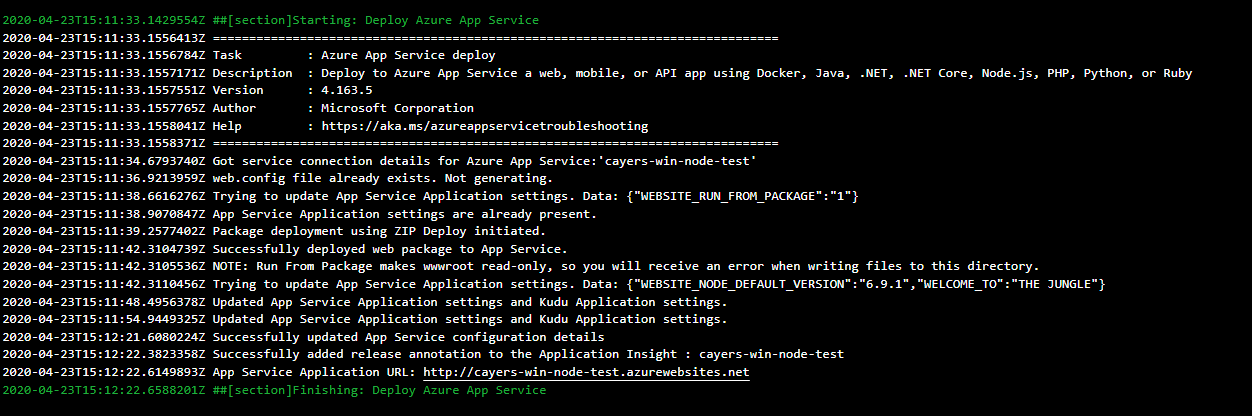Click the 15:11:54 'Updated App Service Application settings' line
Screen dimensions: 1252x416
coord(365,320)
